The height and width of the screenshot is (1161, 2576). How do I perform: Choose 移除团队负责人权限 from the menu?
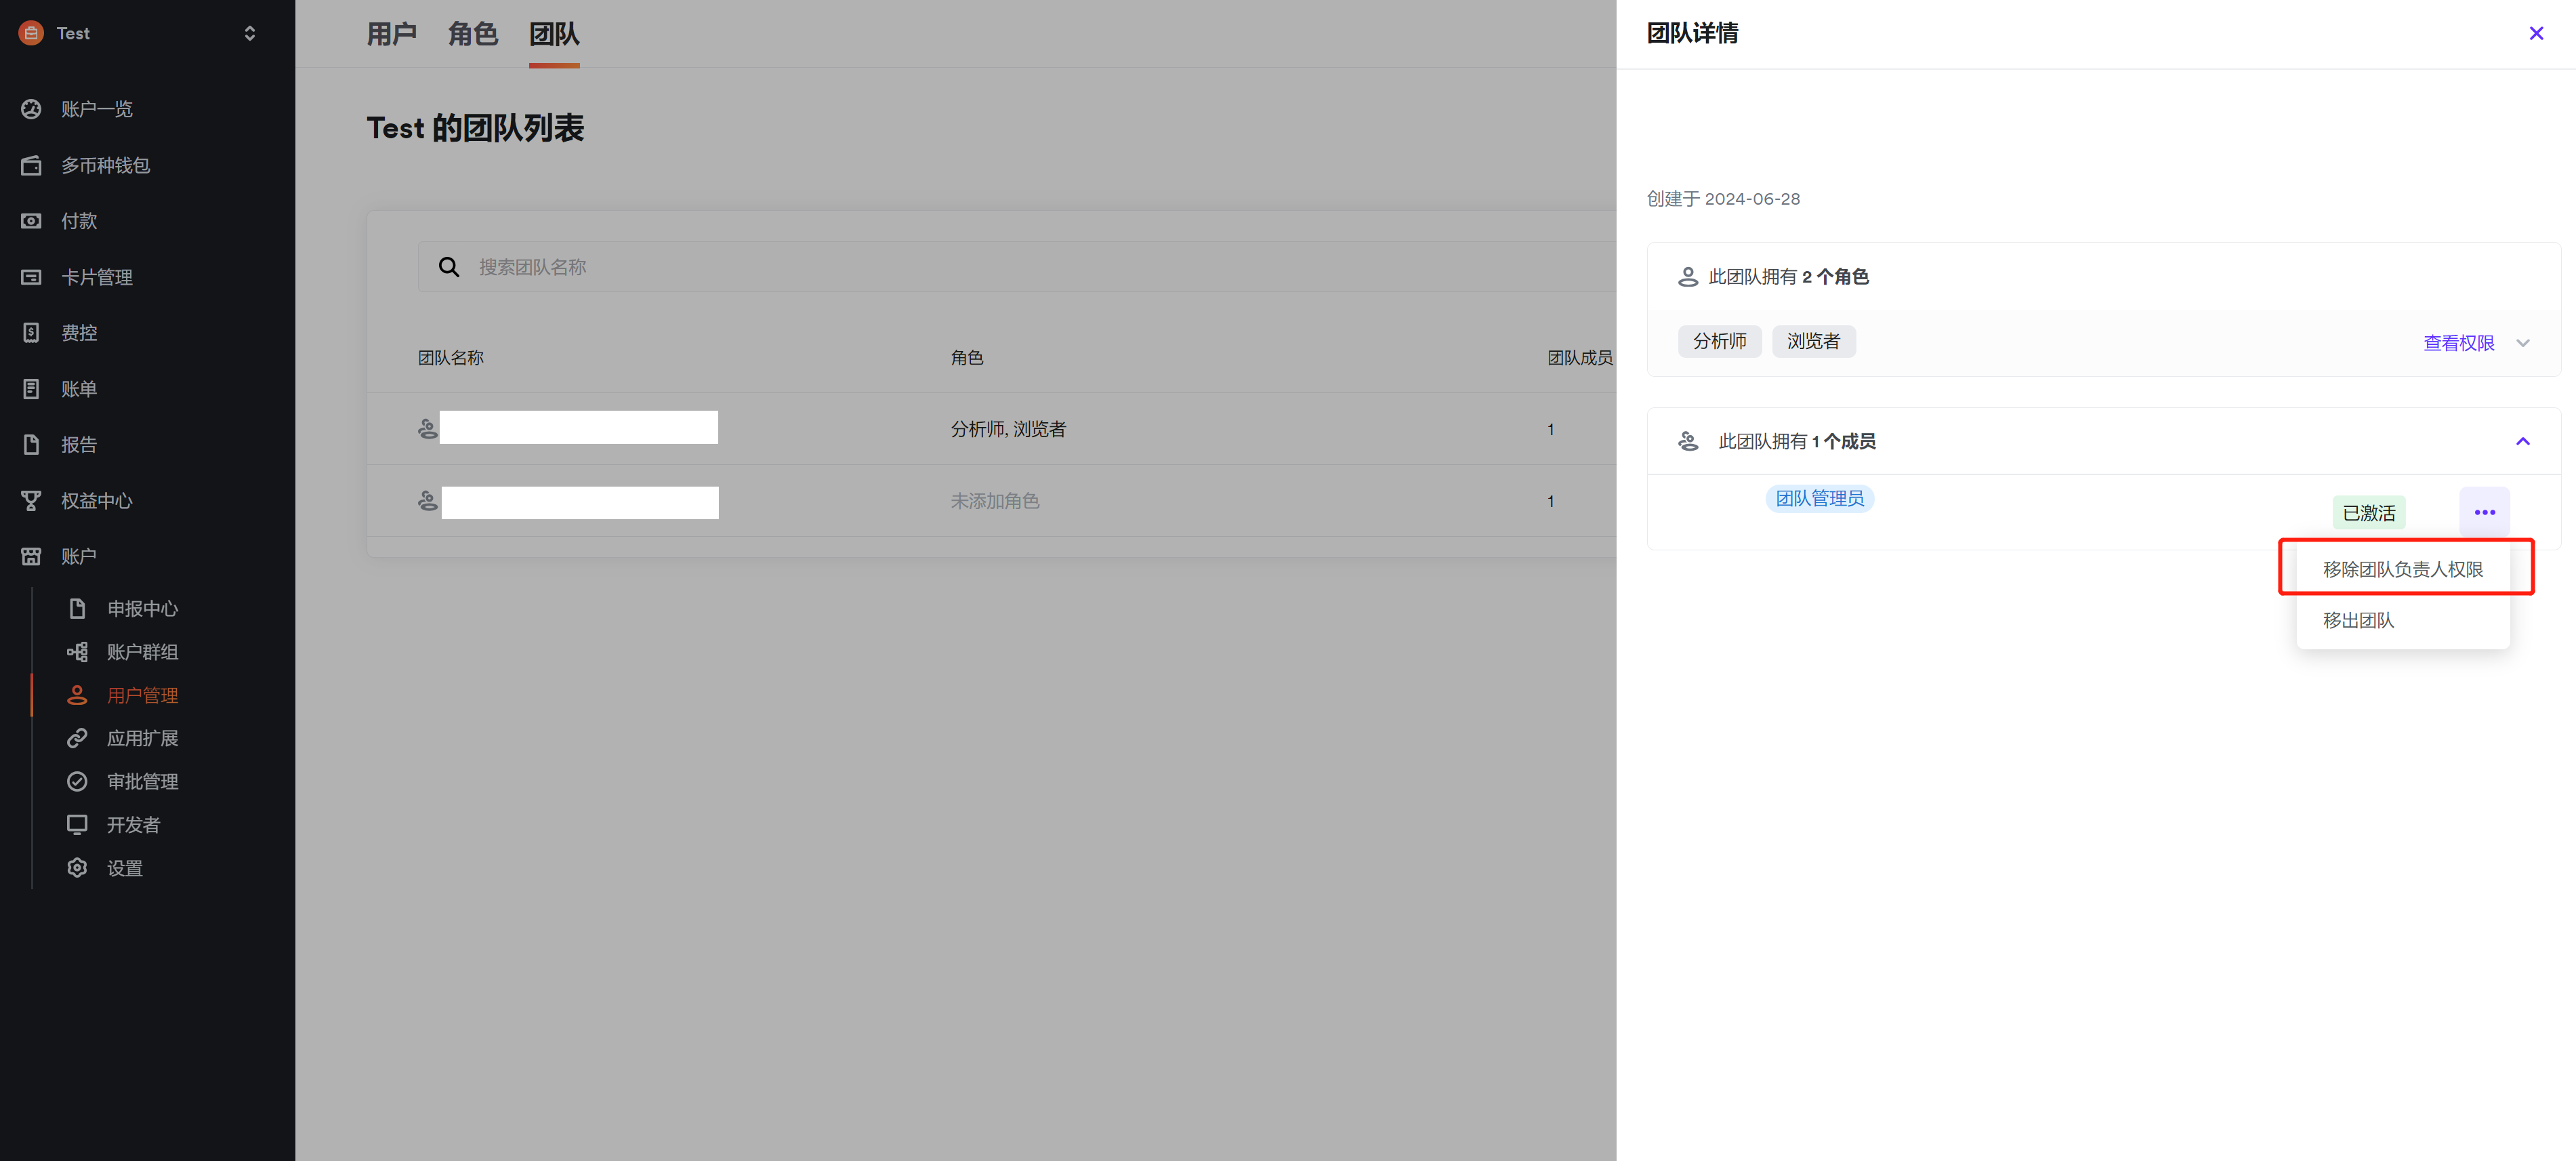(2403, 569)
